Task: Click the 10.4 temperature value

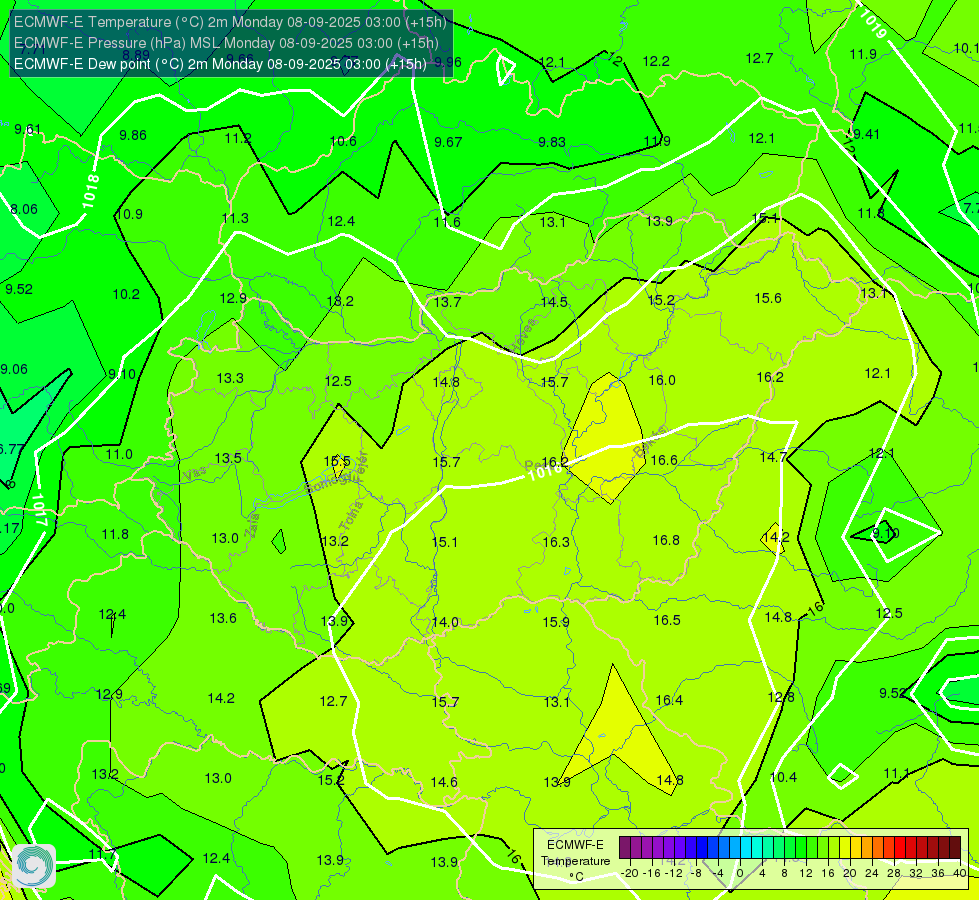Action: point(783,777)
